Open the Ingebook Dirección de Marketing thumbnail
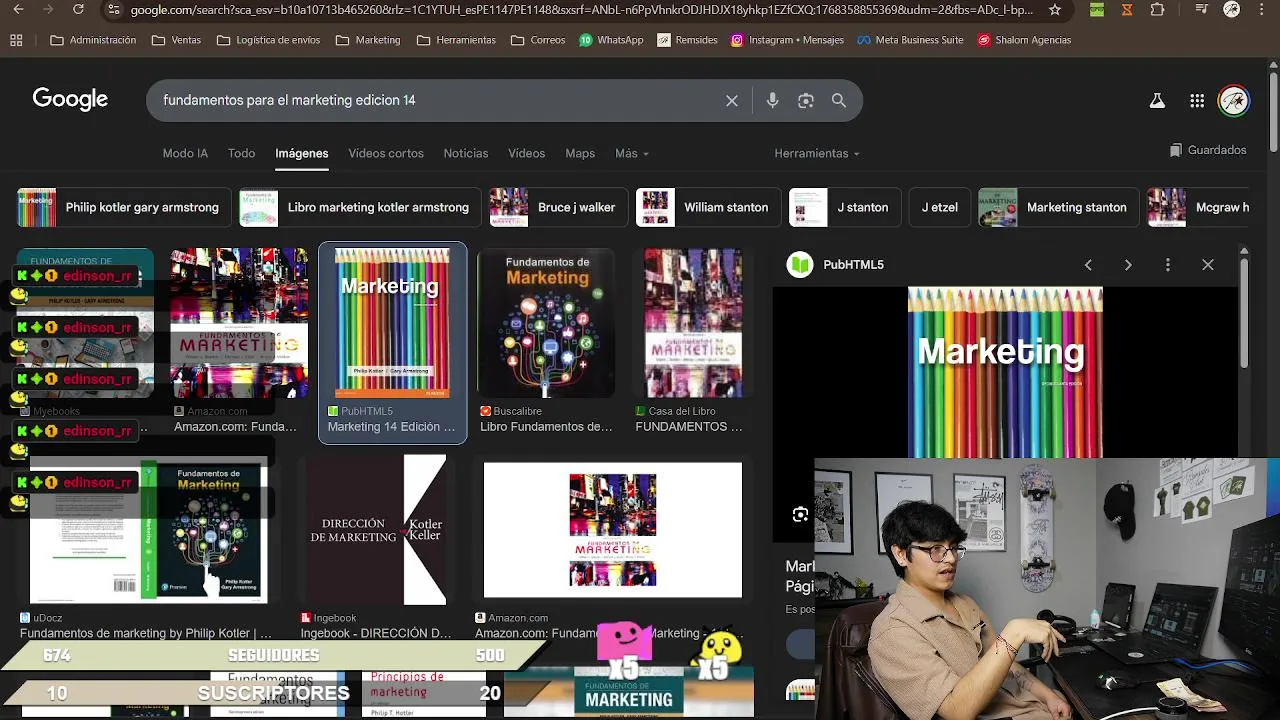This screenshot has width=1280, height=720. click(x=376, y=530)
